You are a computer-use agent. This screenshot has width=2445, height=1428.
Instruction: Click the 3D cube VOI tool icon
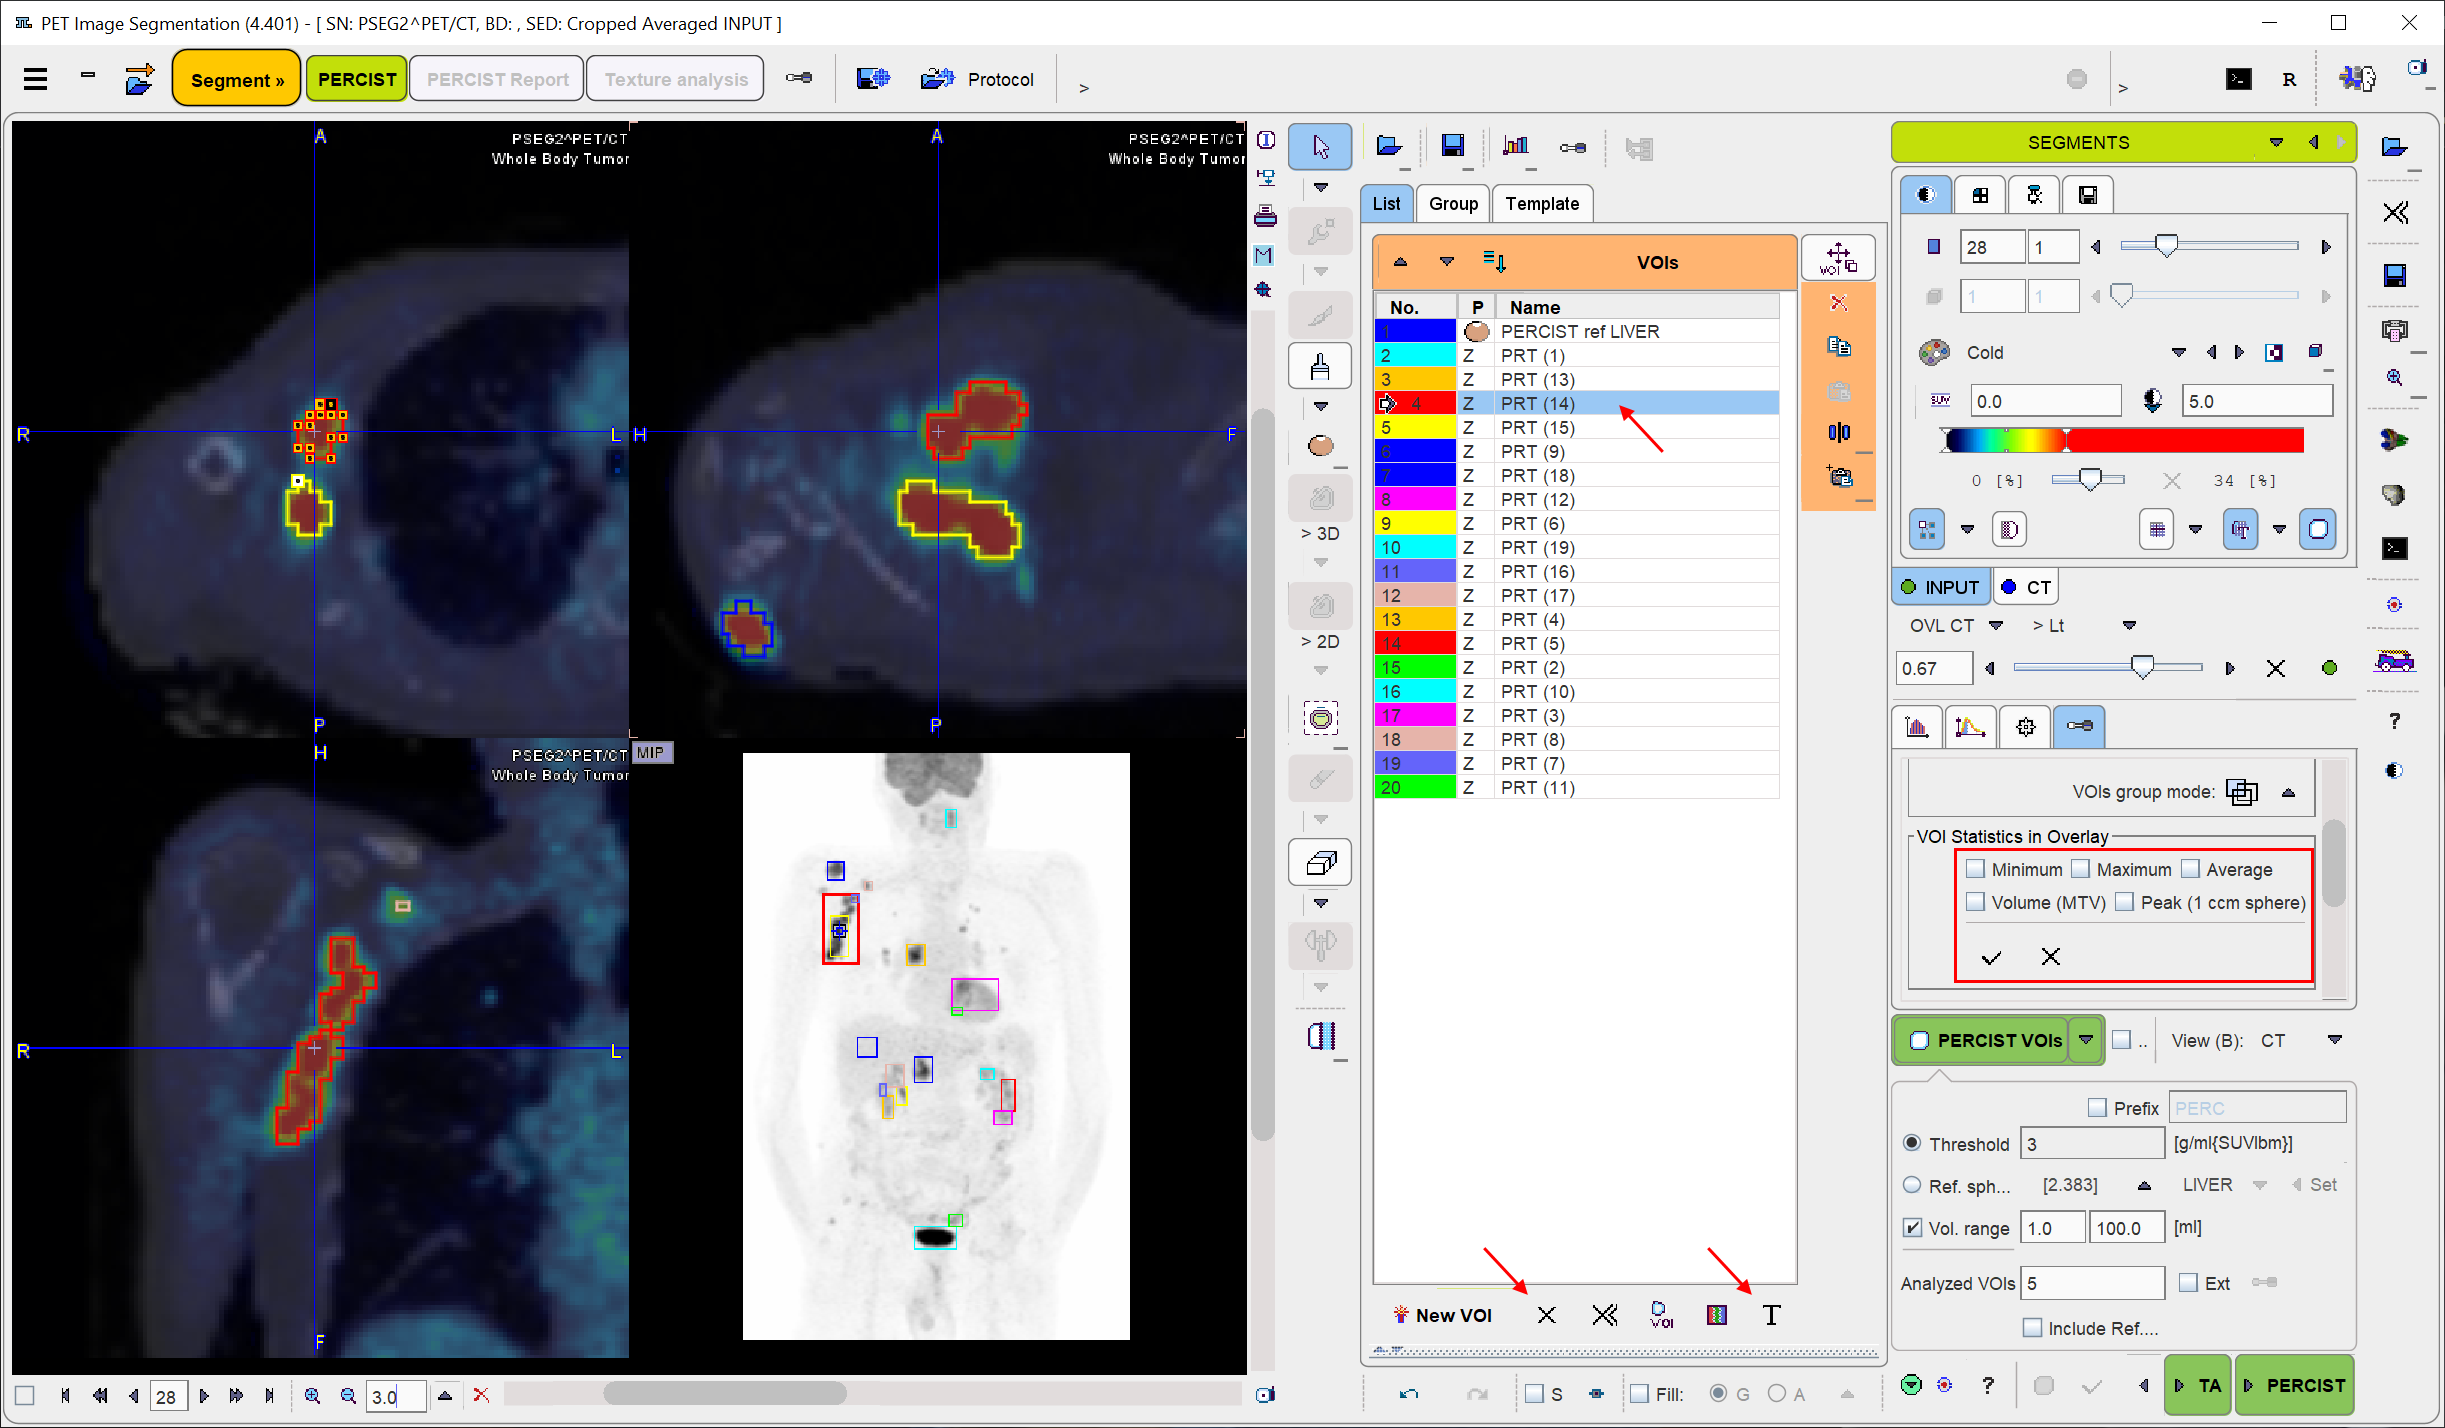pyautogui.click(x=1320, y=862)
